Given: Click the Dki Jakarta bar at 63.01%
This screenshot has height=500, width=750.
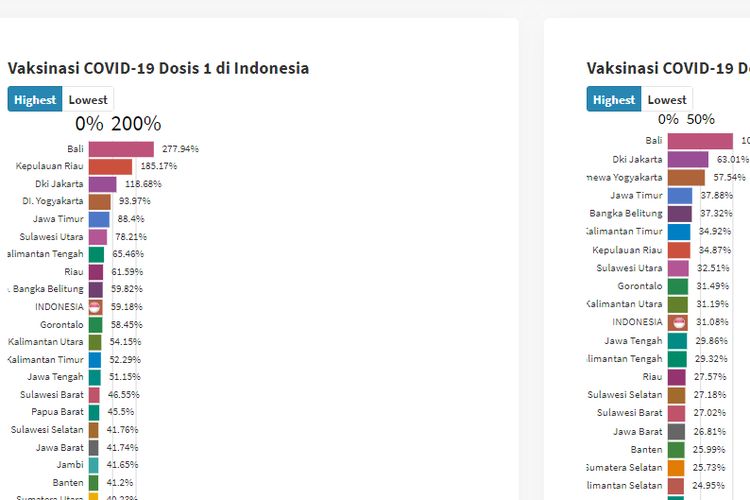Looking at the screenshot, I should (688, 159).
